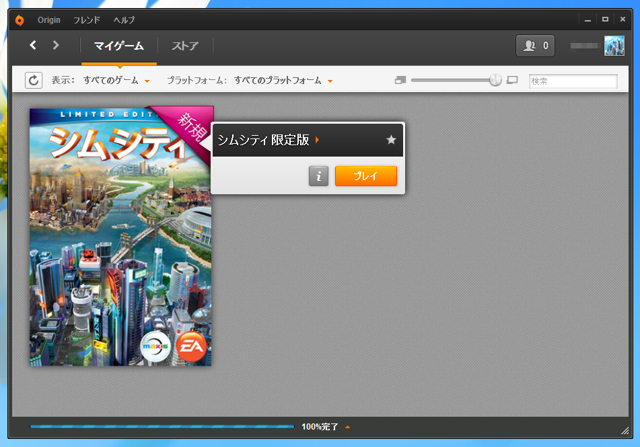Click the プレイ button
The height and width of the screenshot is (447, 640).
click(366, 176)
